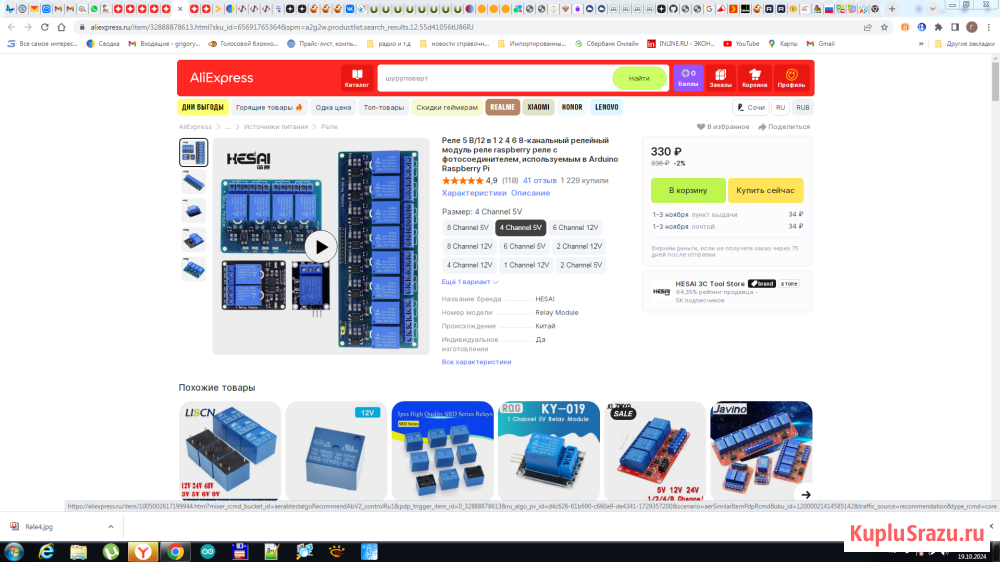The image size is (1000, 562).
Task: Switch to the Описание tab link
Action: click(530, 193)
